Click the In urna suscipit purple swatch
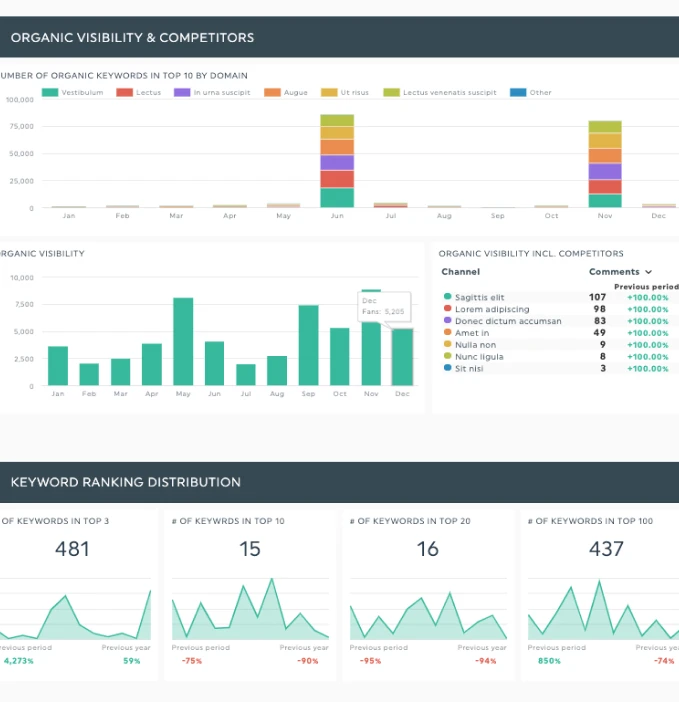The image size is (679, 702). click(182, 93)
